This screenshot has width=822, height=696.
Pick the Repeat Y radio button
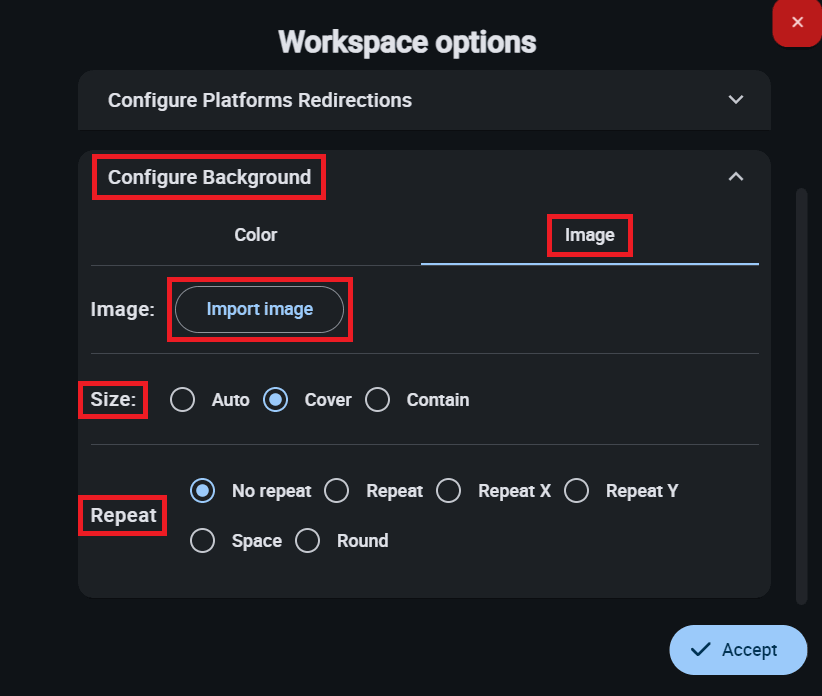576,491
